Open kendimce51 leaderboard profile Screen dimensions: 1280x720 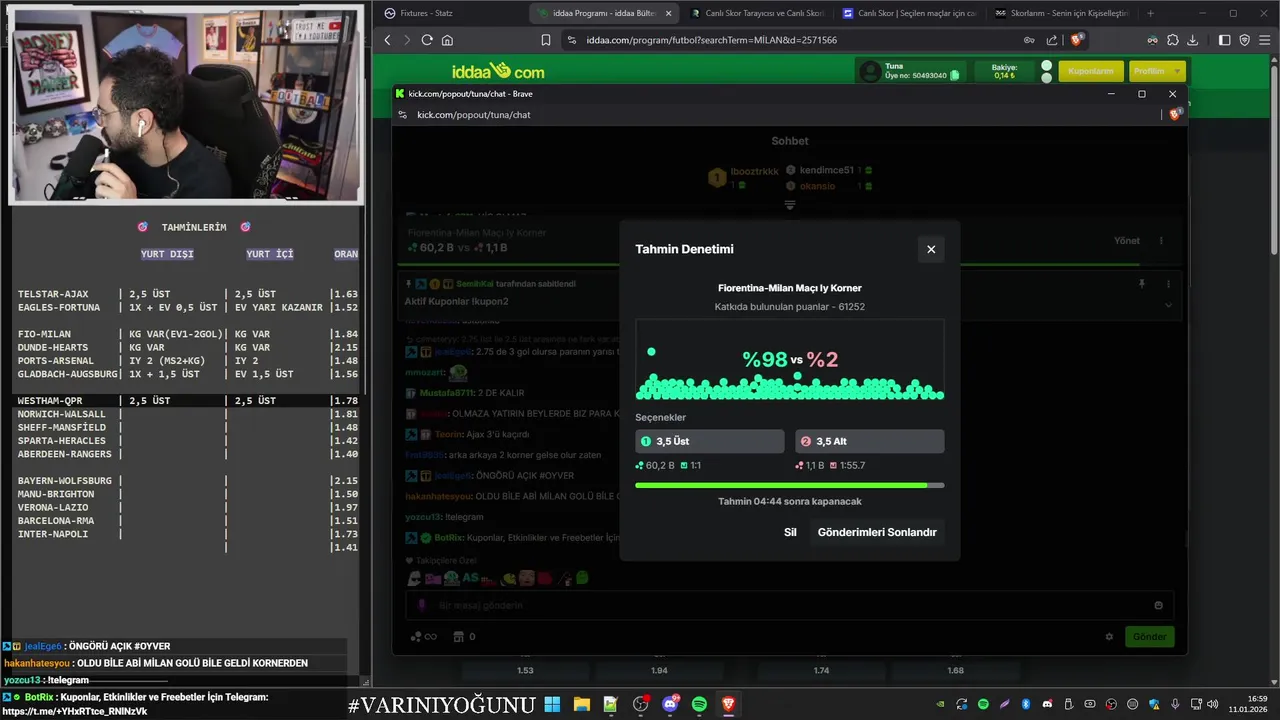[827, 170]
